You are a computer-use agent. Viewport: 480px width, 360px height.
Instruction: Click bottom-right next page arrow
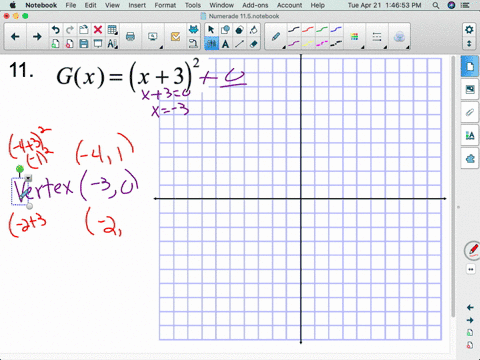coord(470,320)
